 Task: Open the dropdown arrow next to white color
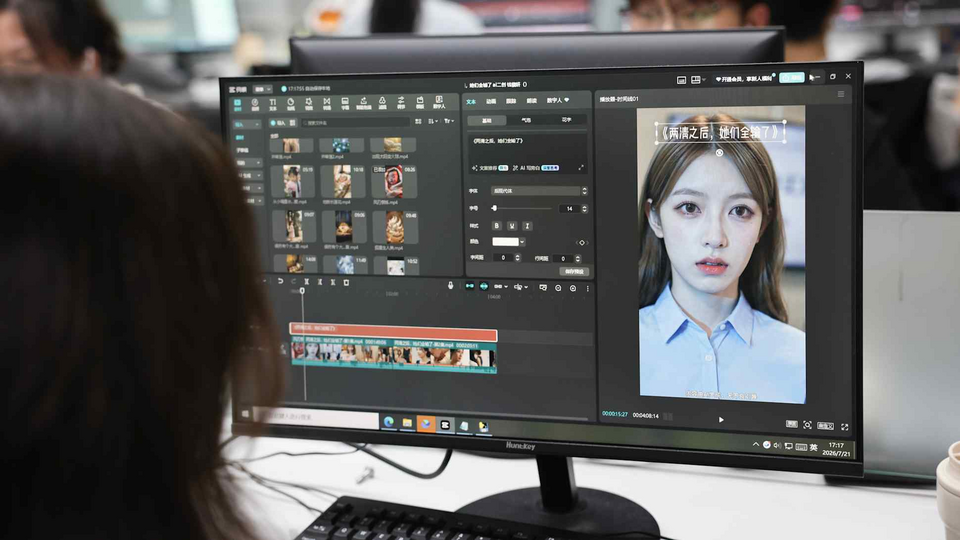tap(522, 242)
